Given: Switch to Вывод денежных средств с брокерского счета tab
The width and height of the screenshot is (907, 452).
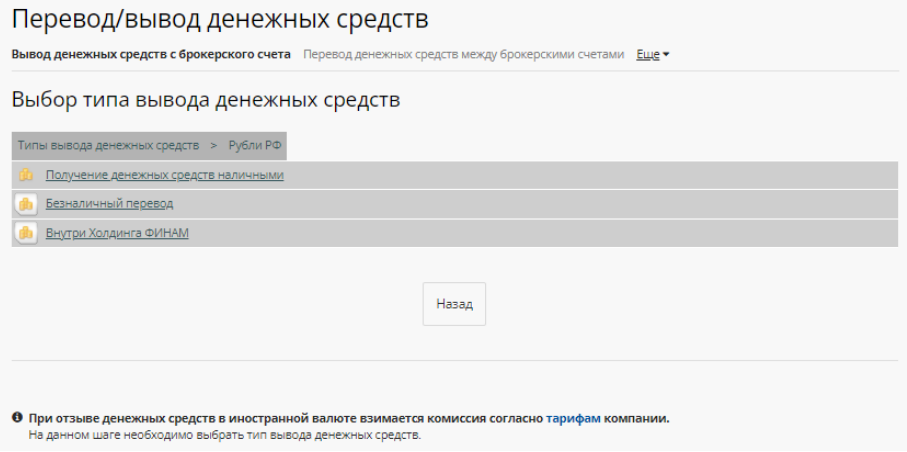Looking at the screenshot, I should tap(151, 54).
